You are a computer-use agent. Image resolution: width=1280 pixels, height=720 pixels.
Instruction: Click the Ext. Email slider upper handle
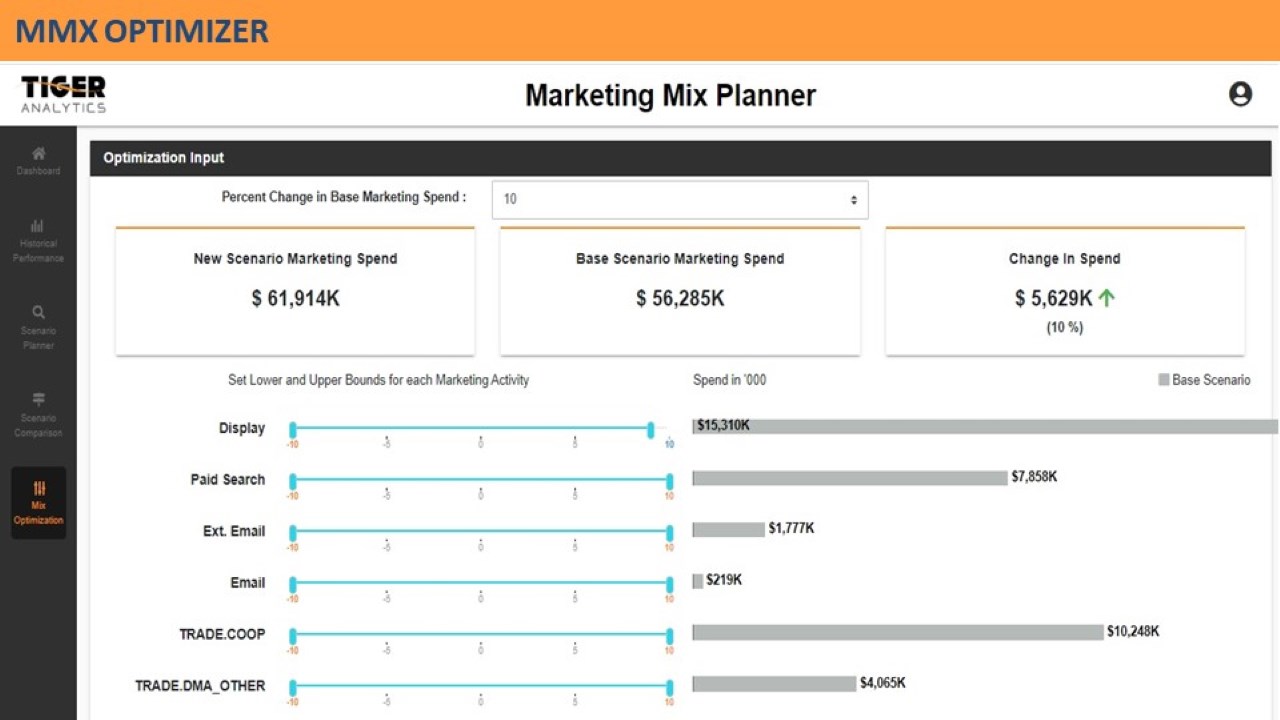click(x=670, y=532)
